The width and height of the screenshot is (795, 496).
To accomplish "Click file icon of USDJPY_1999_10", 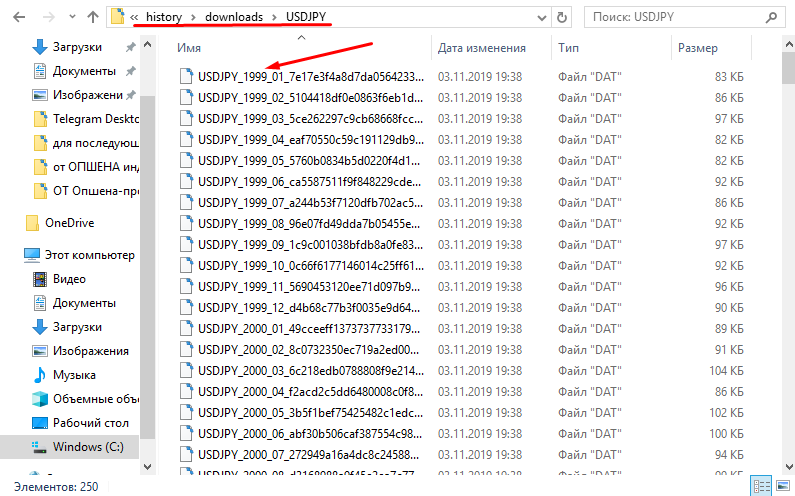I will [x=187, y=266].
